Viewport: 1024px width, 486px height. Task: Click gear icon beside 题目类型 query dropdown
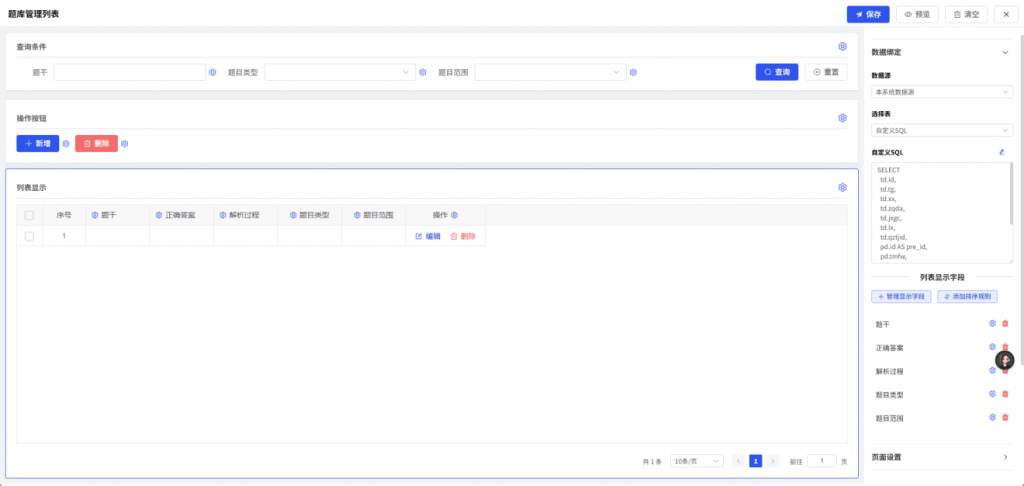point(423,73)
